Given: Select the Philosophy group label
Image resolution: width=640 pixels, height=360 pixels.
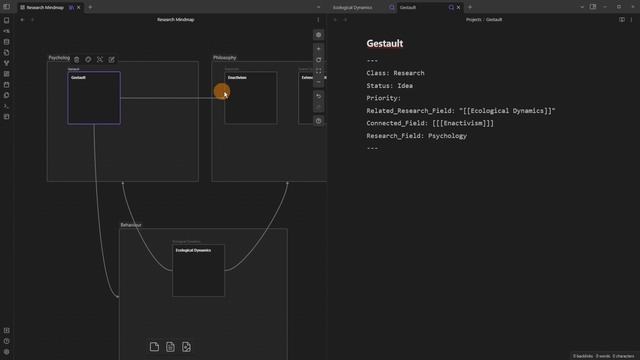Looking at the screenshot, I should point(224,58).
